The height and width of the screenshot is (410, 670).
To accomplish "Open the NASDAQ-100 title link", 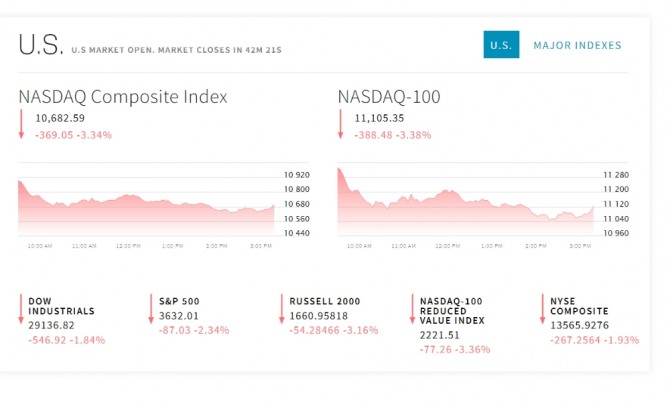I will [389, 97].
